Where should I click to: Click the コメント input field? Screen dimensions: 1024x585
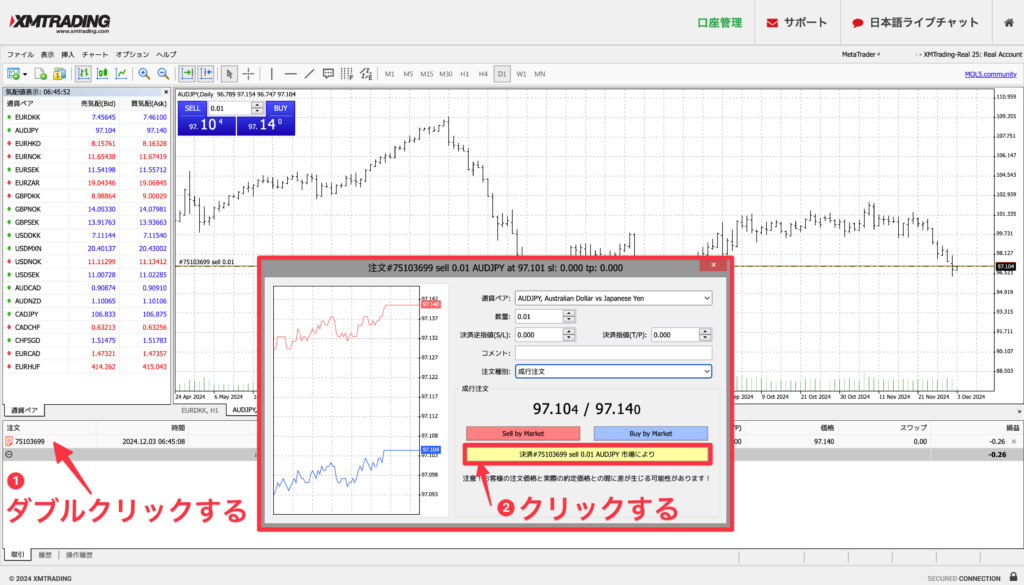(612, 353)
